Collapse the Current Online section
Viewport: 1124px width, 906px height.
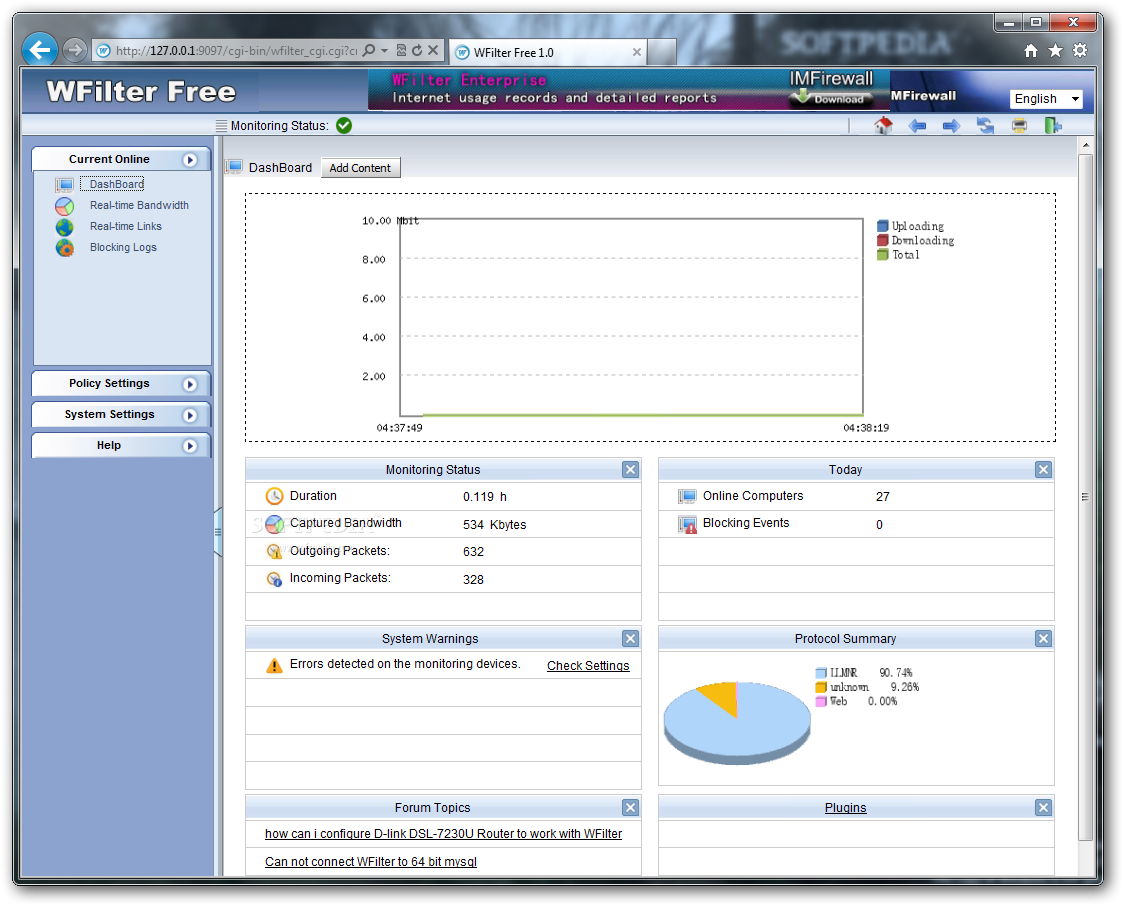[x=190, y=160]
